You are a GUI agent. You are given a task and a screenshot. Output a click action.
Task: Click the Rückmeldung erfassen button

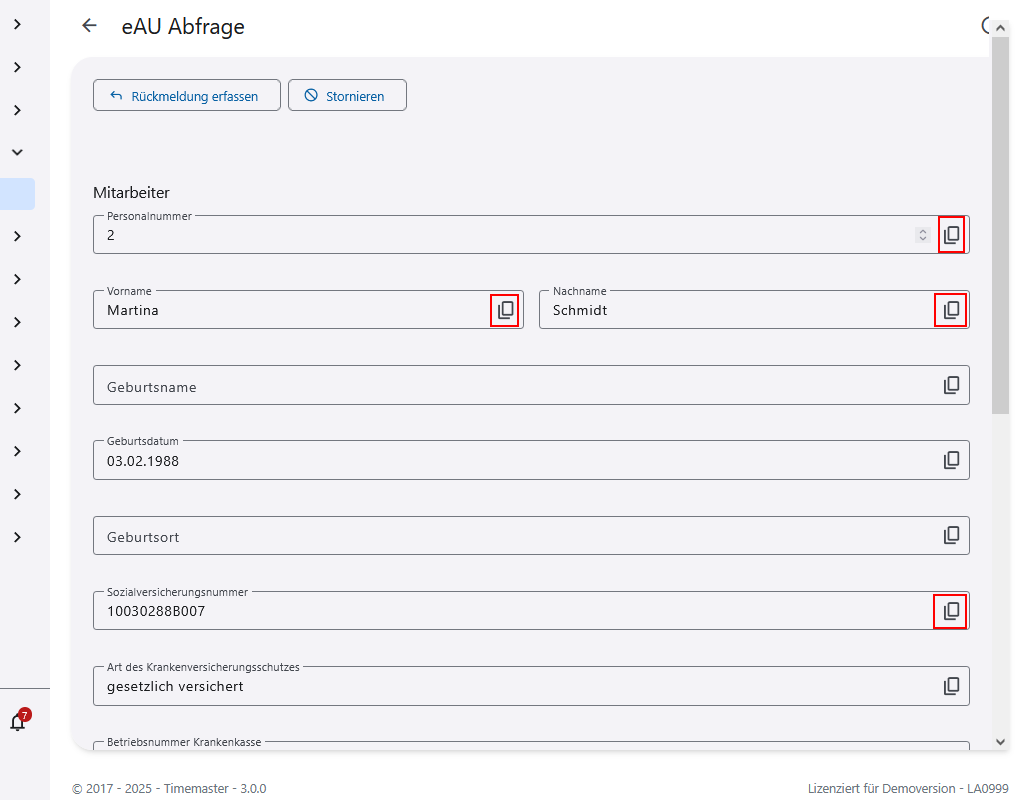coord(186,96)
